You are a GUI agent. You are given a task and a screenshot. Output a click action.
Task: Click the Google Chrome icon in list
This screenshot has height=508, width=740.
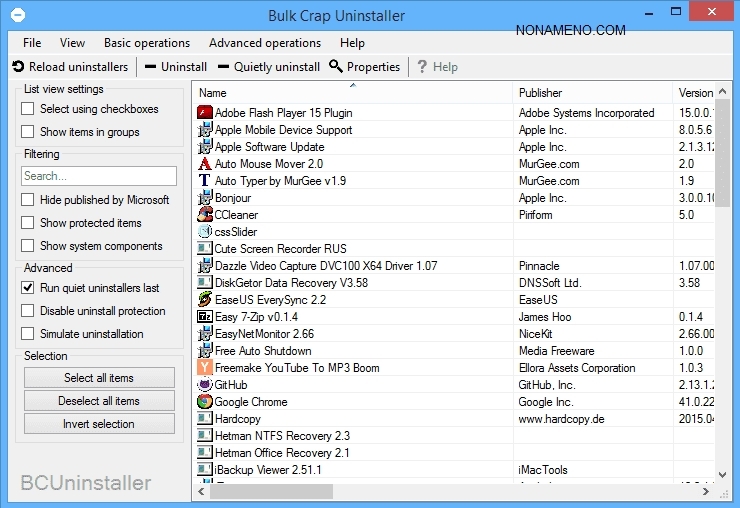(205, 402)
